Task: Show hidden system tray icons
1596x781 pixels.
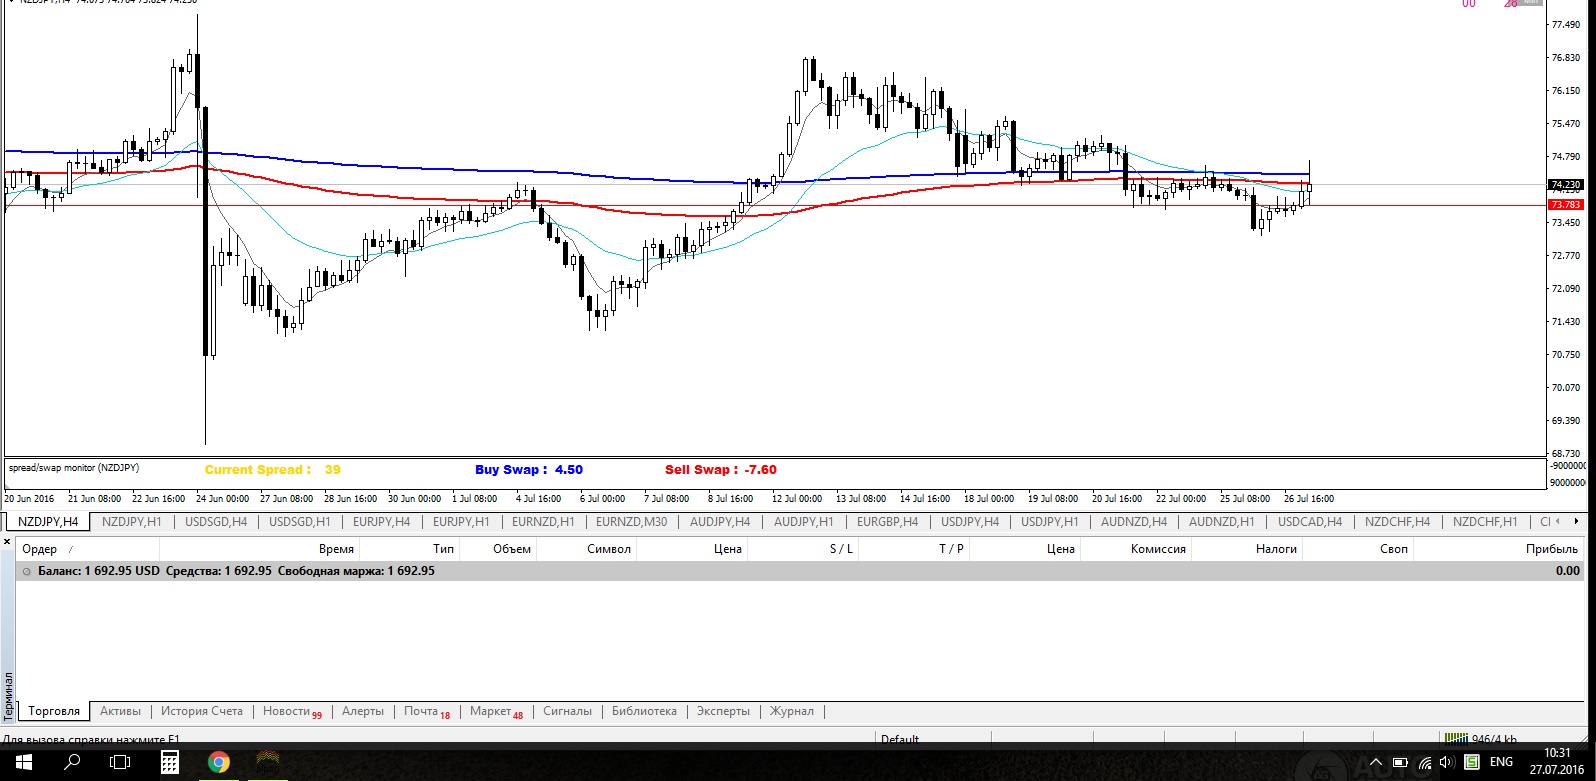Action: tap(1375, 763)
